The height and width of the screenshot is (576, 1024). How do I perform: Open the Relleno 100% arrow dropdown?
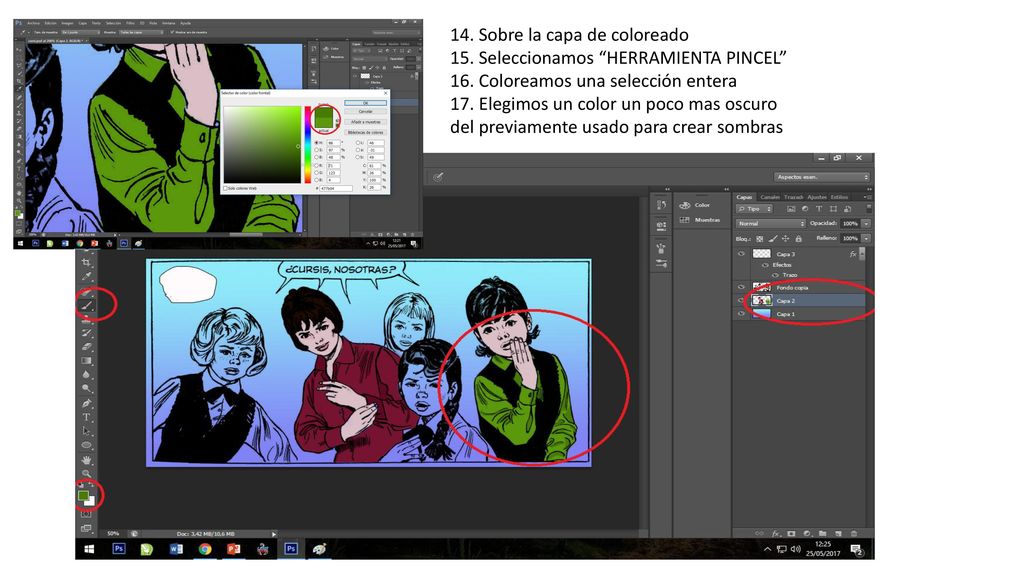click(x=866, y=238)
